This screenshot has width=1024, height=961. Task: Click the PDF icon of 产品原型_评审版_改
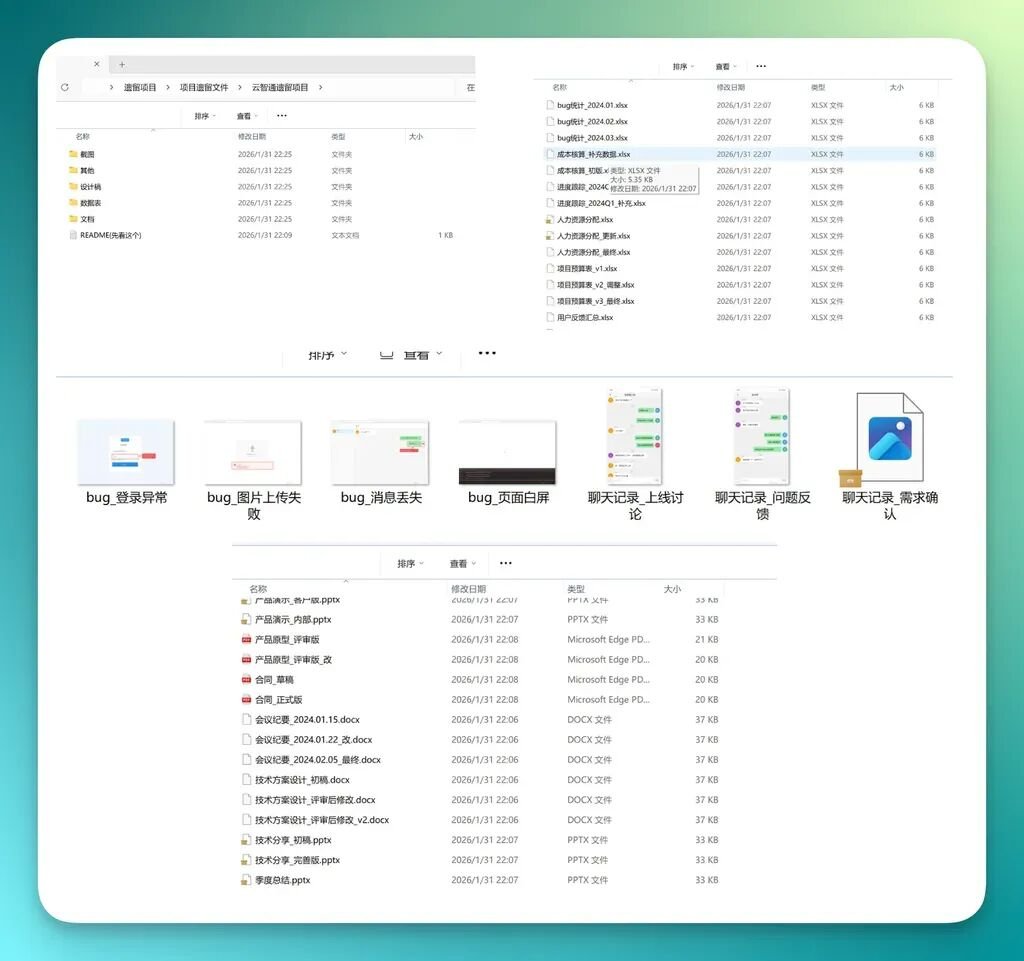pos(246,660)
